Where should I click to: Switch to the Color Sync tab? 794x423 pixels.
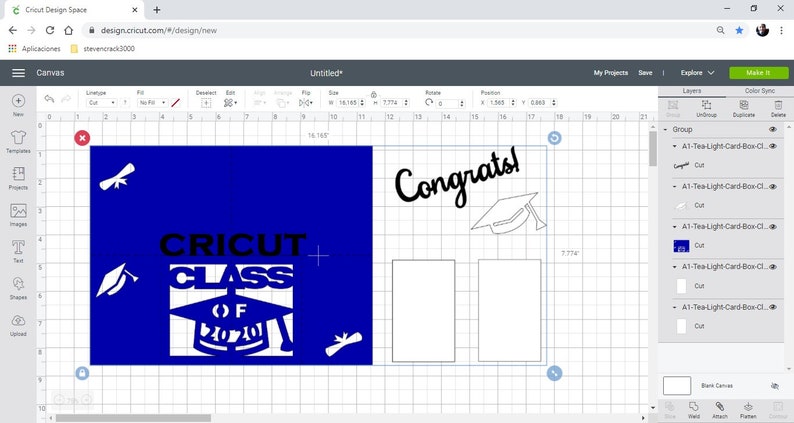click(x=760, y=91)
